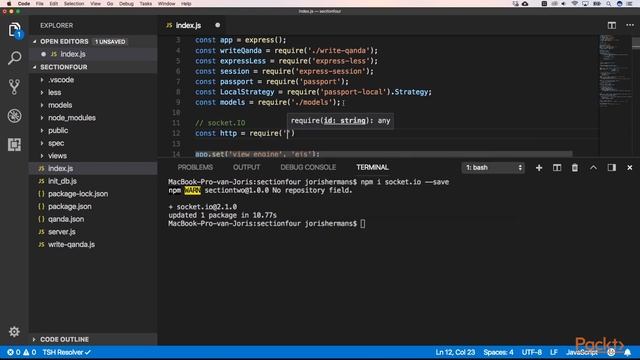This screenshot has width=640, height=360.
Task: Open the Source Control view
Action: 14,87
